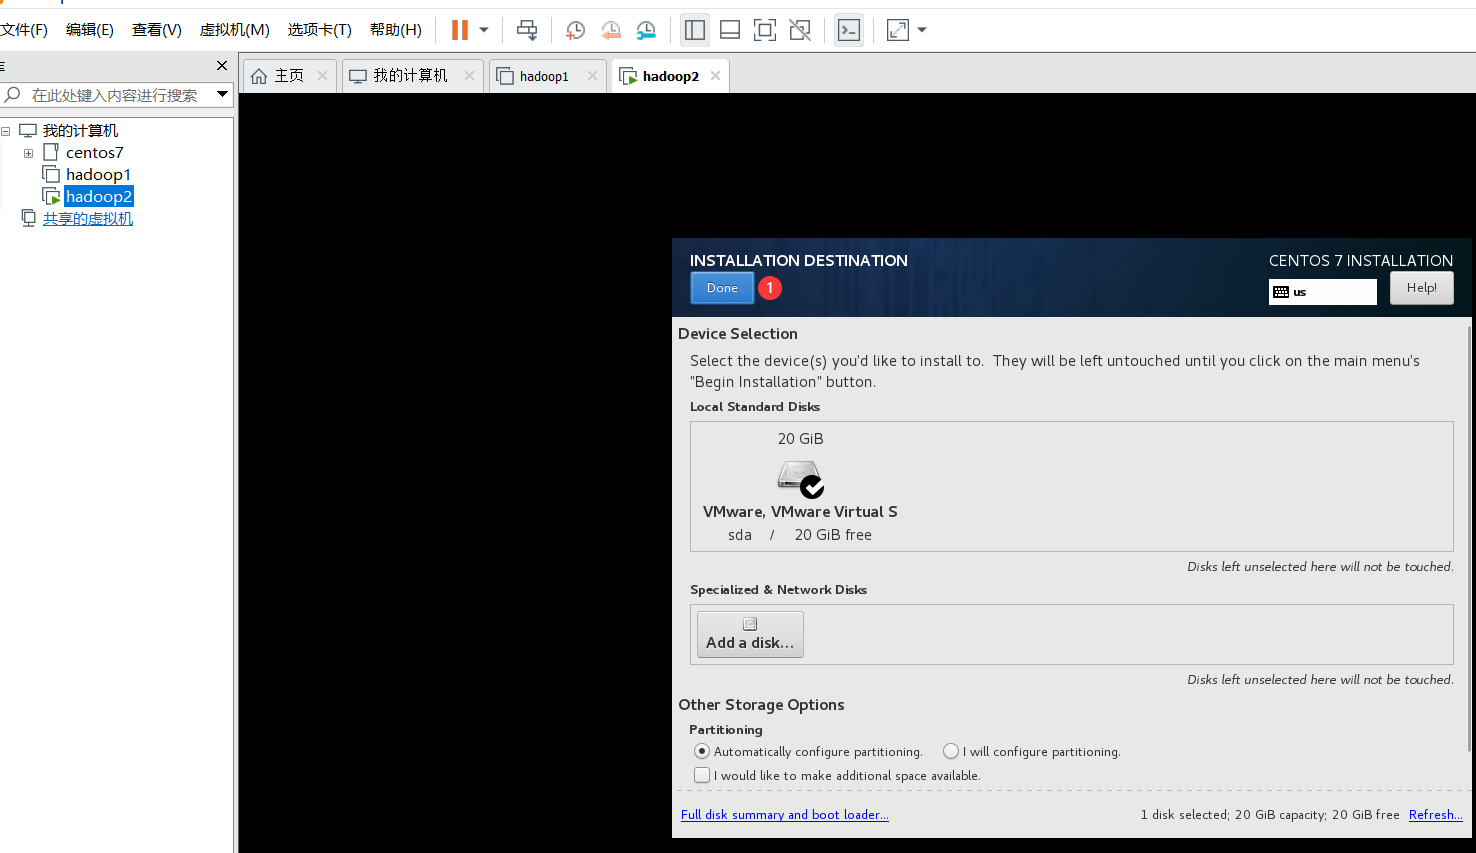The height and width of the screenshot is (853, 1476).
Task: Open the 帮助(H) menu
Action: tap(396, 30)
